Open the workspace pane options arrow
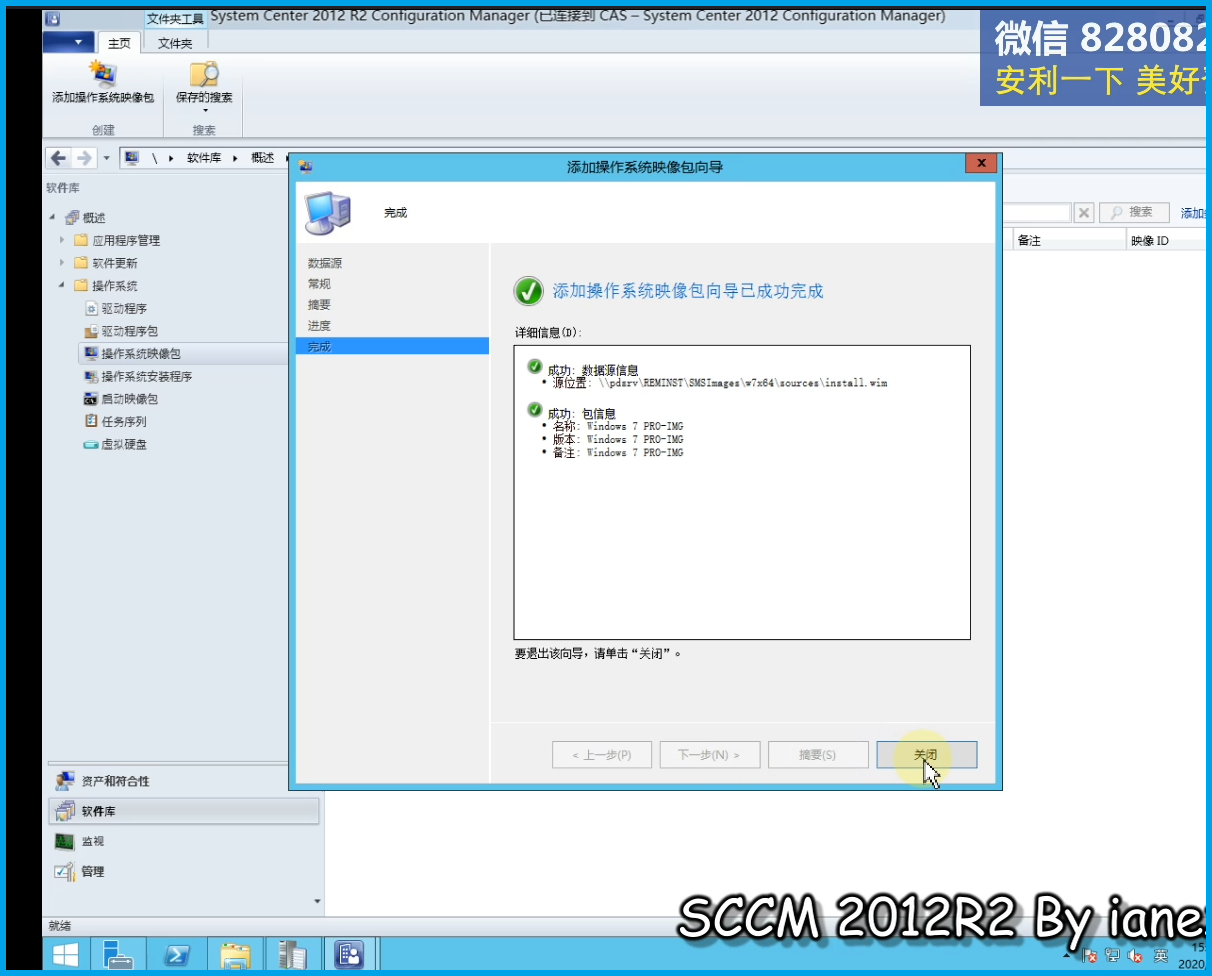This screenshot has width=1212, height=976. point(318,901)
